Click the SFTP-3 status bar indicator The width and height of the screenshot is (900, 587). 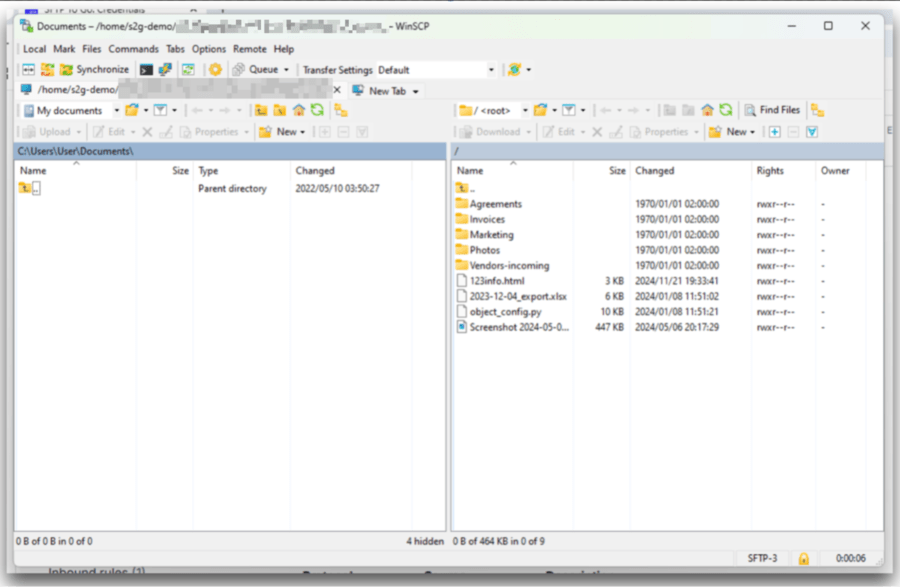coord(761,557)
